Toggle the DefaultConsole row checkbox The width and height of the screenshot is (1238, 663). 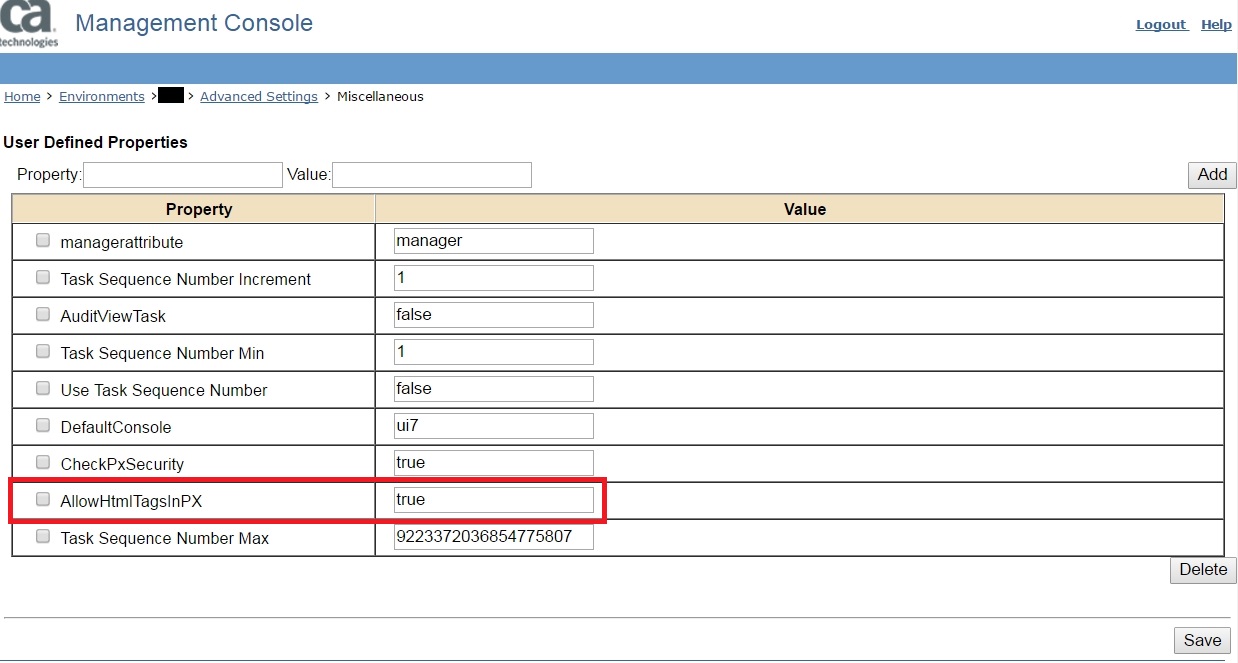click(43, 426)
